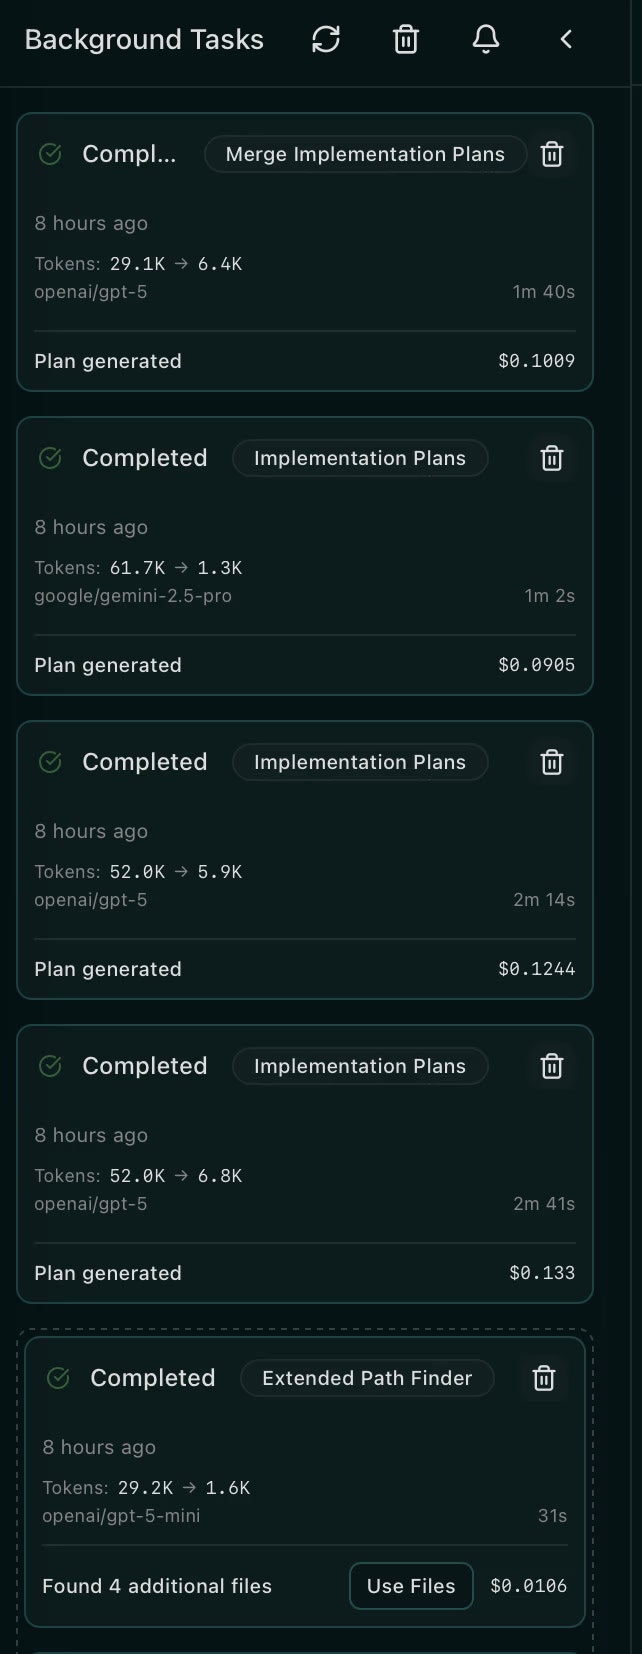Delete the $0.1244 Implementation Plans task
This screenshot has height=1654, width=642.
click(552, 762)
